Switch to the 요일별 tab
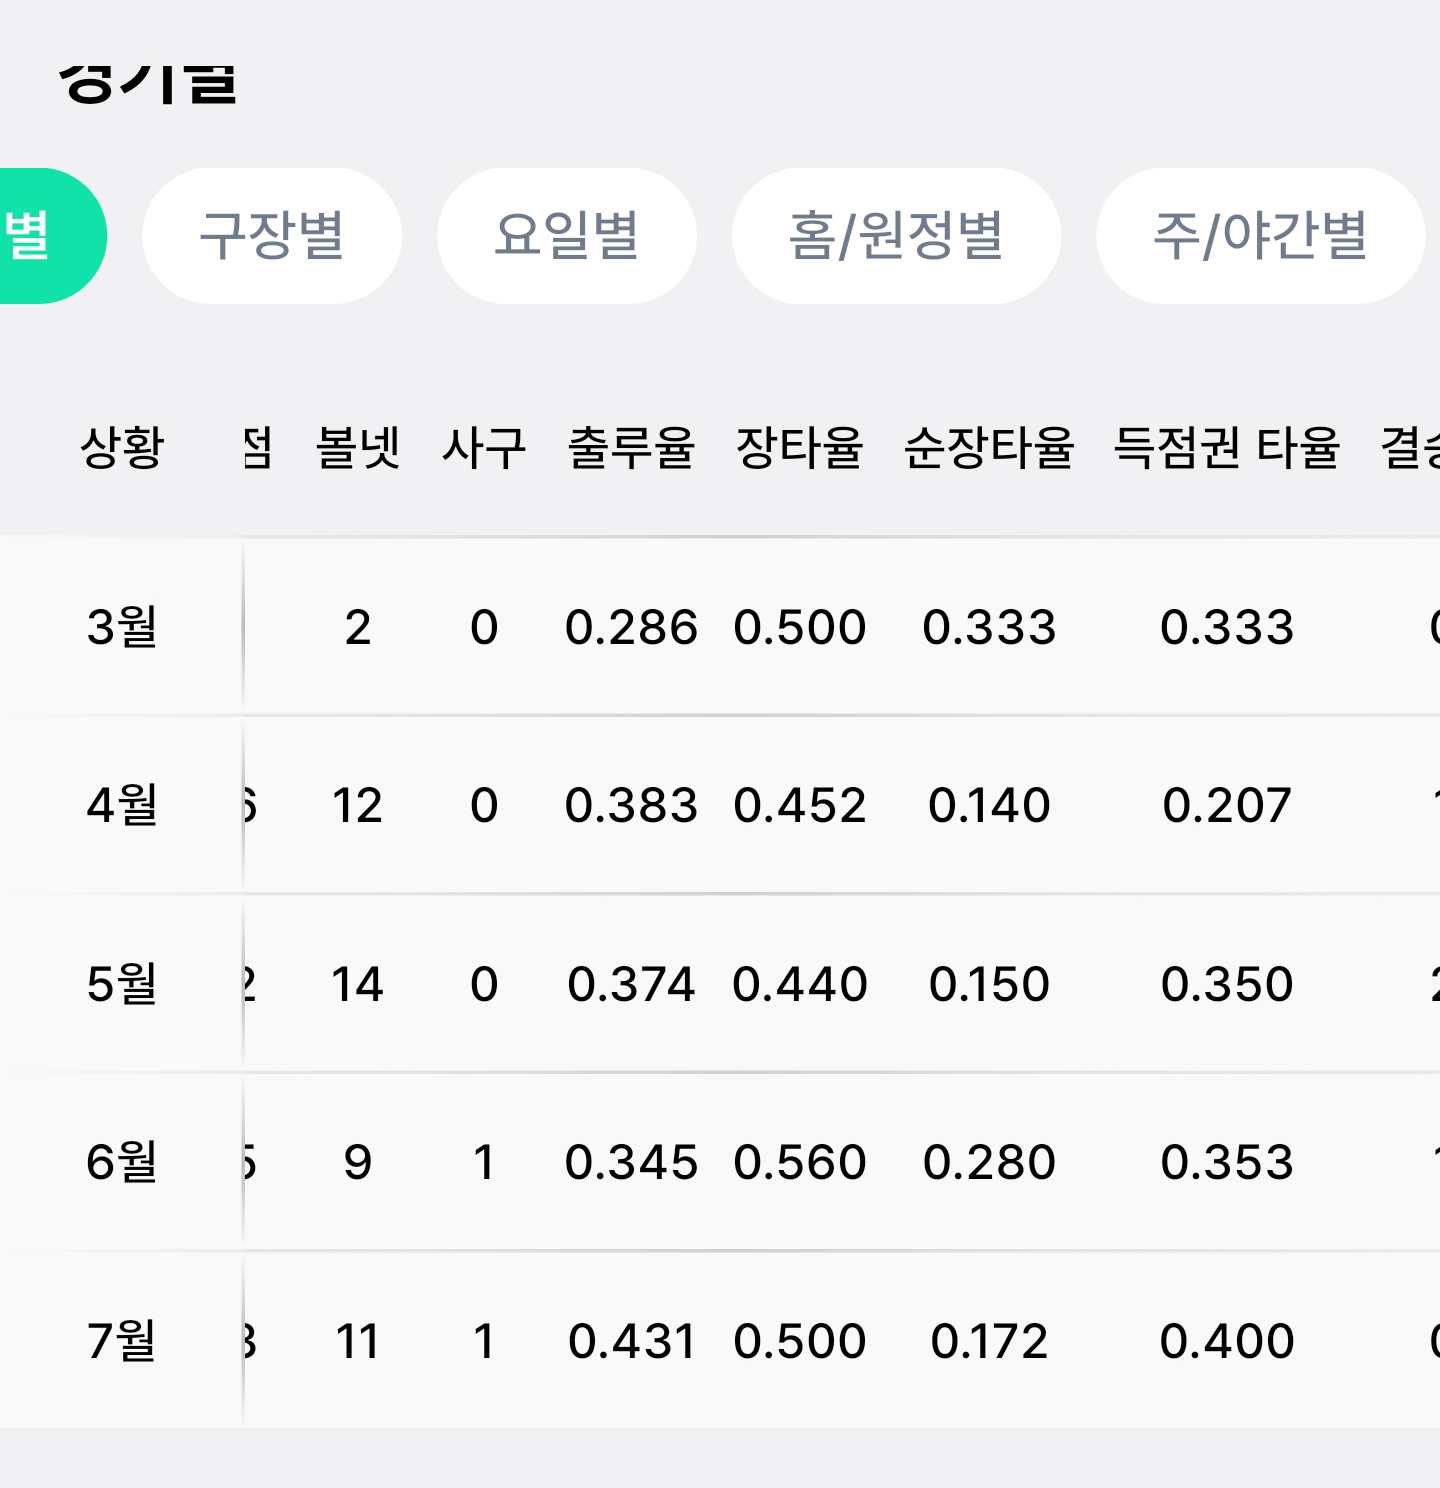The height and width of the screenshot is (1488, 1440). point(567,236)
